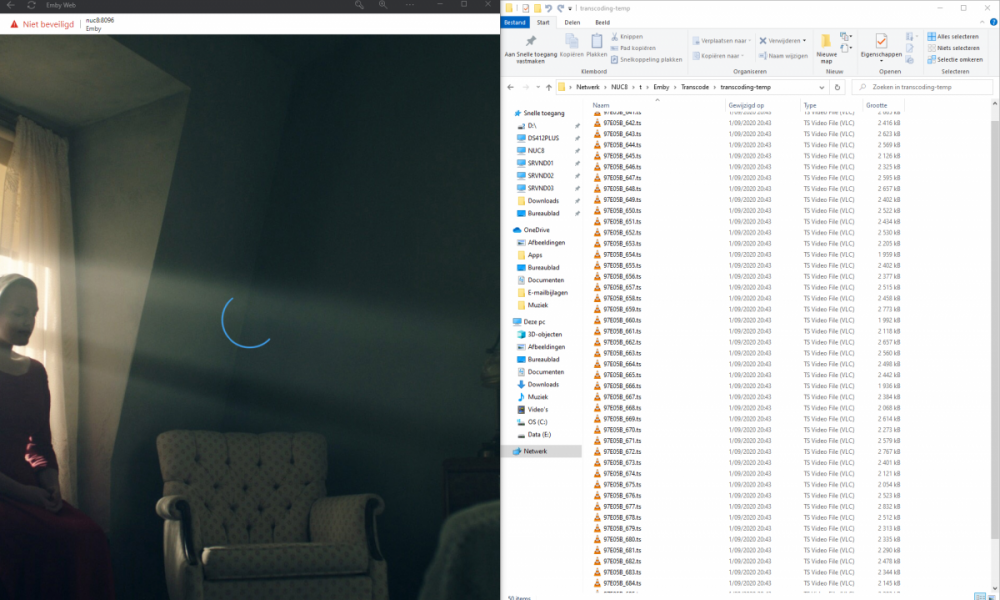Switch to the Delen ribbon tab
Screen dimensions: 1000x600
[572, 22]
